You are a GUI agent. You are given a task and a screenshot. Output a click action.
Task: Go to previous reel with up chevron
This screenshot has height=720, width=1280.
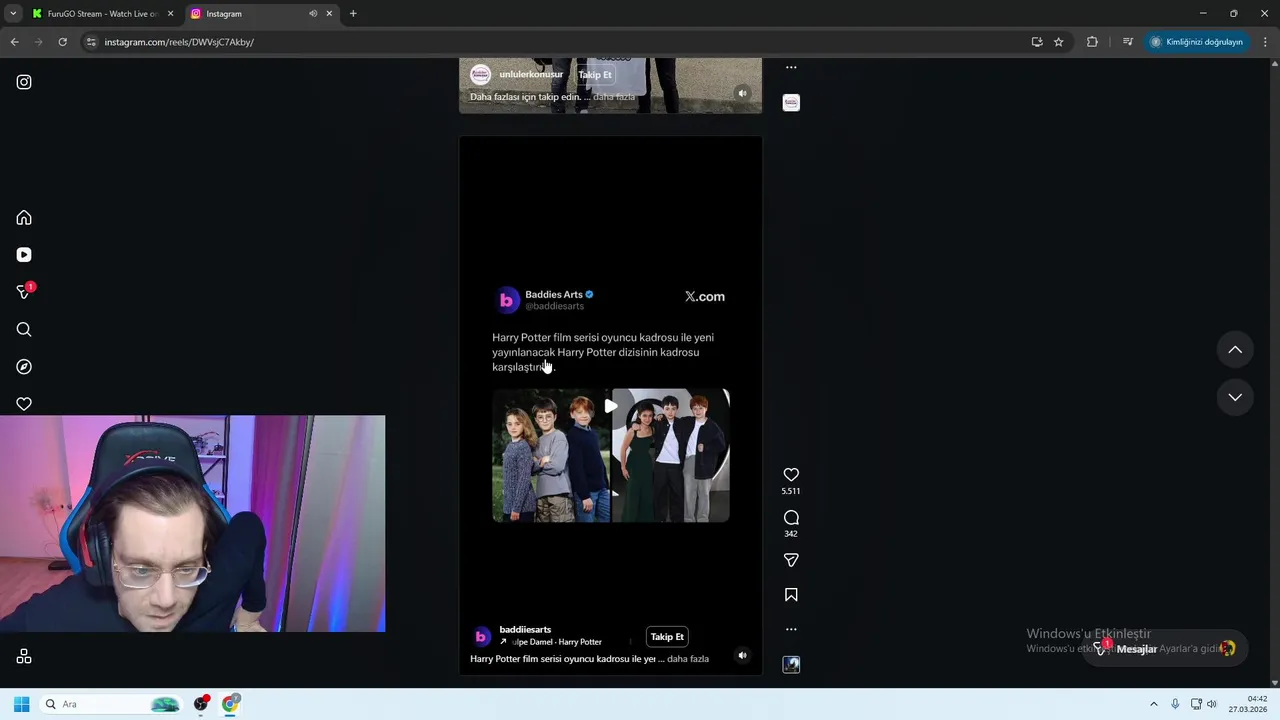pos(1235,350)
